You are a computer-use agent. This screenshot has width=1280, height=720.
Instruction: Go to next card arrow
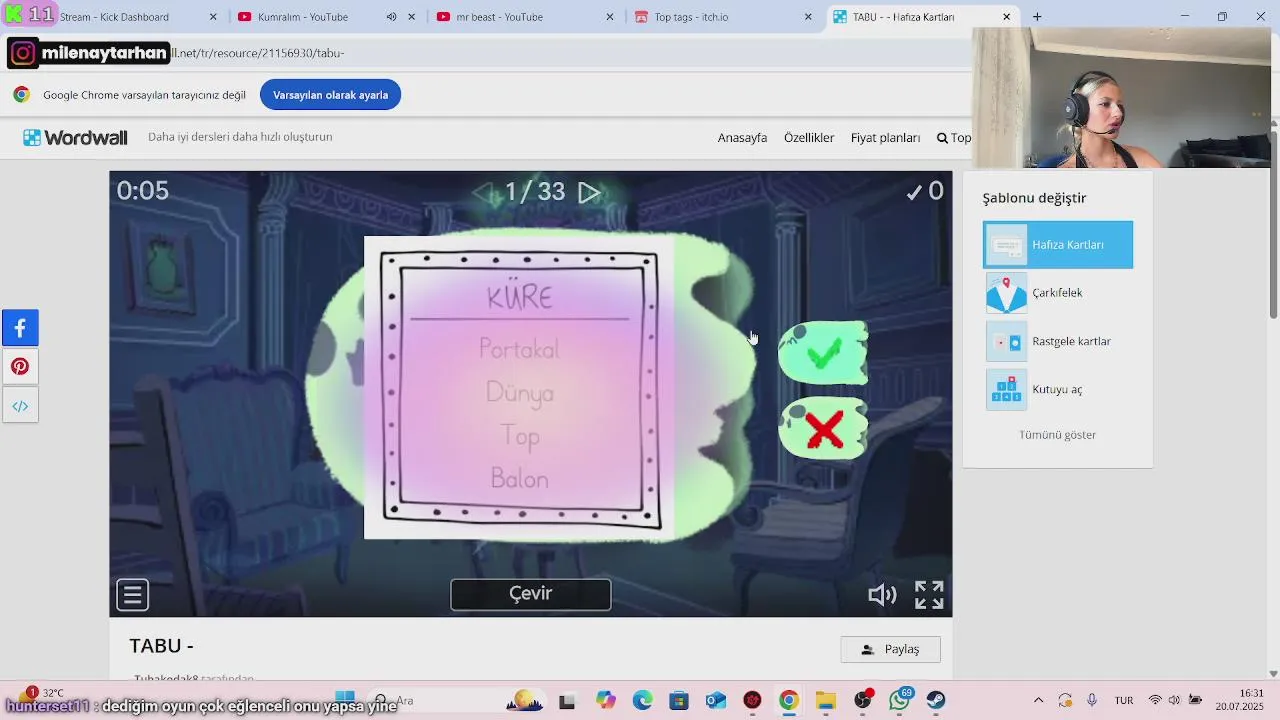pos(589,192)
